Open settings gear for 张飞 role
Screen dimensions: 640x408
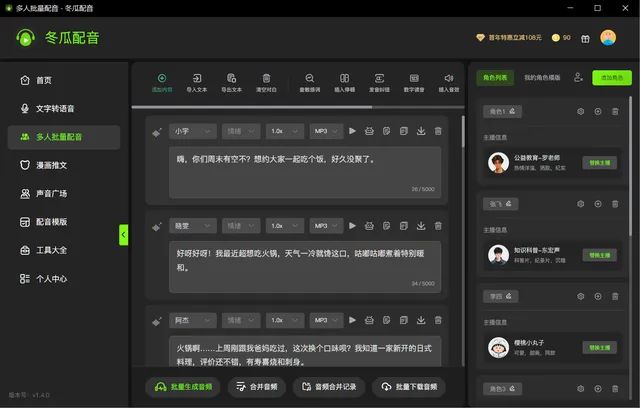[x=580, y=204]
